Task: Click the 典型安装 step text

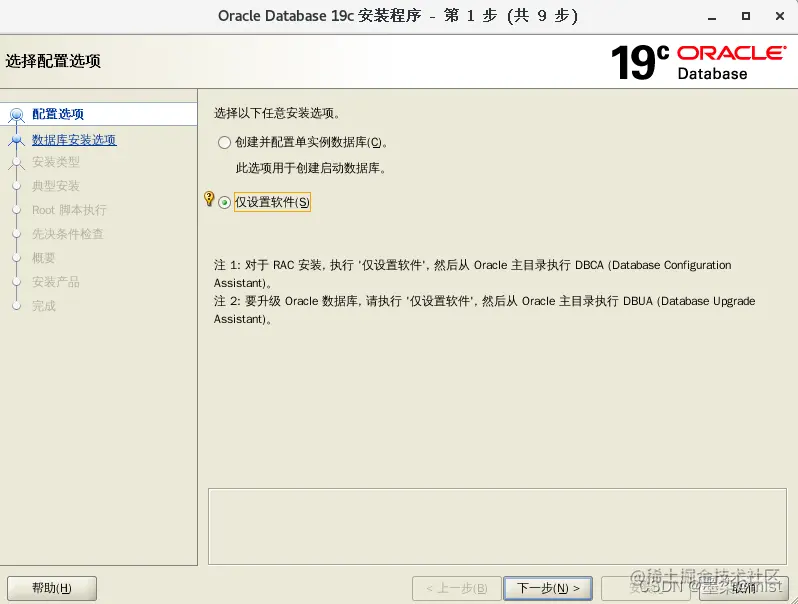Action: [56, 186]
